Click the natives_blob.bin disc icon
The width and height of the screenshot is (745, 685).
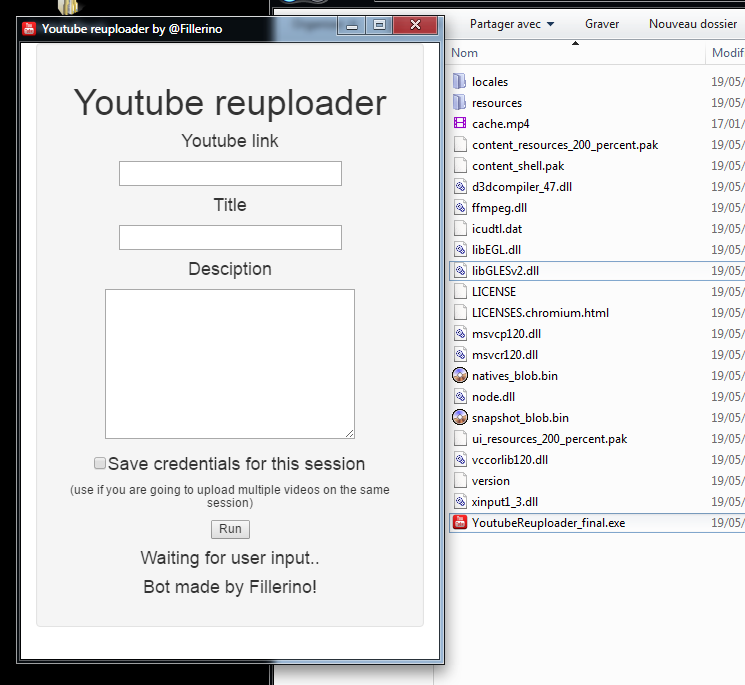(459, 375)
